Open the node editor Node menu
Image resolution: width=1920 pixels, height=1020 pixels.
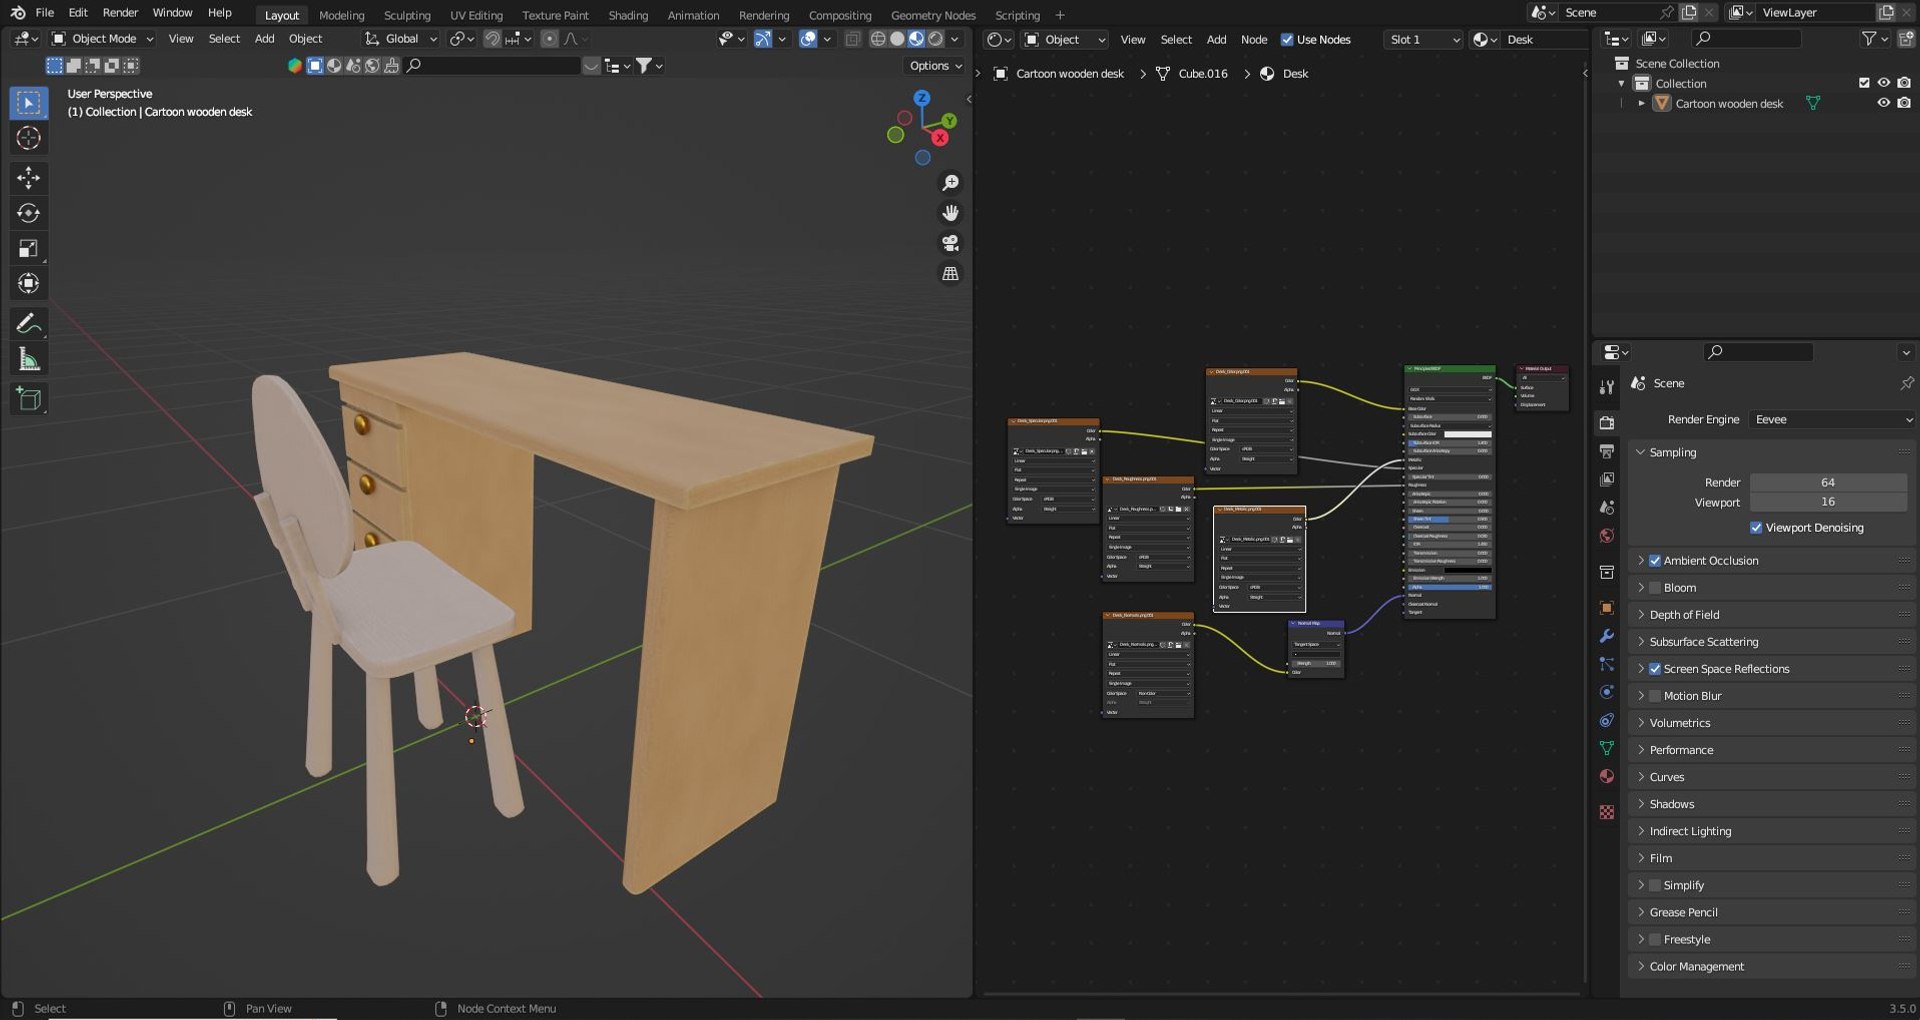tap(1254, 39)
